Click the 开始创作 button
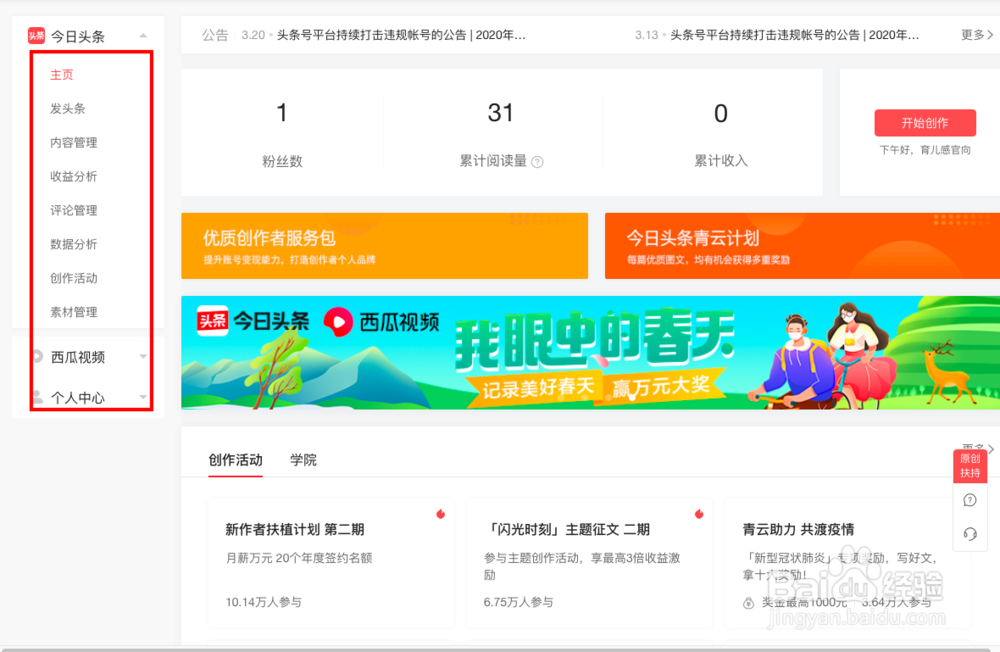The width and height of the screenshot is (1000, 652). tap(925, 122)
